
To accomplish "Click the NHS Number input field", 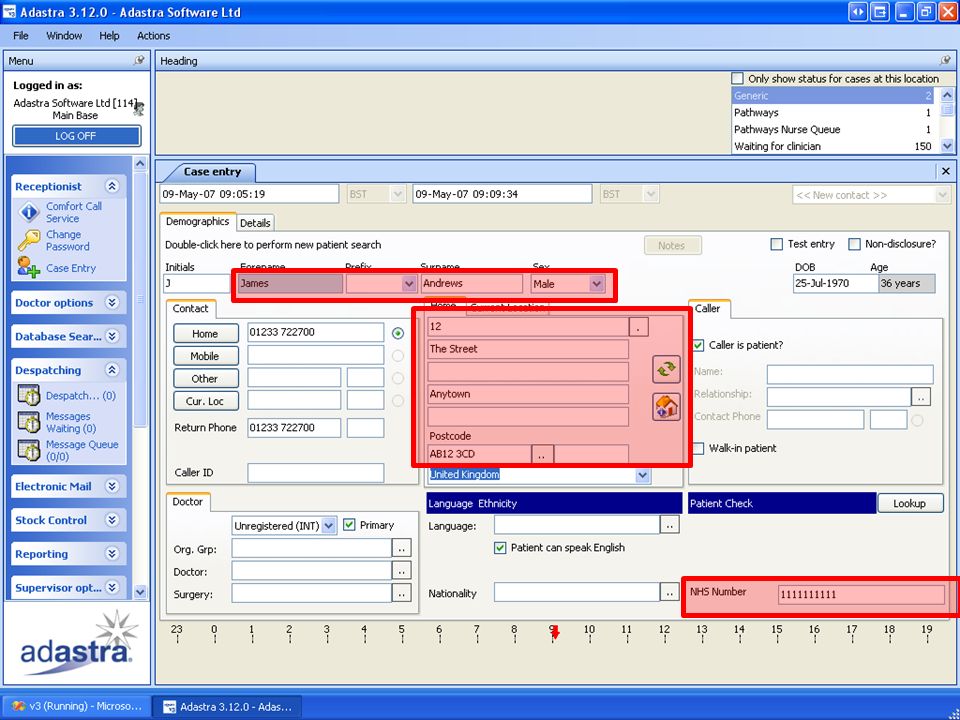I will [861, 594].
